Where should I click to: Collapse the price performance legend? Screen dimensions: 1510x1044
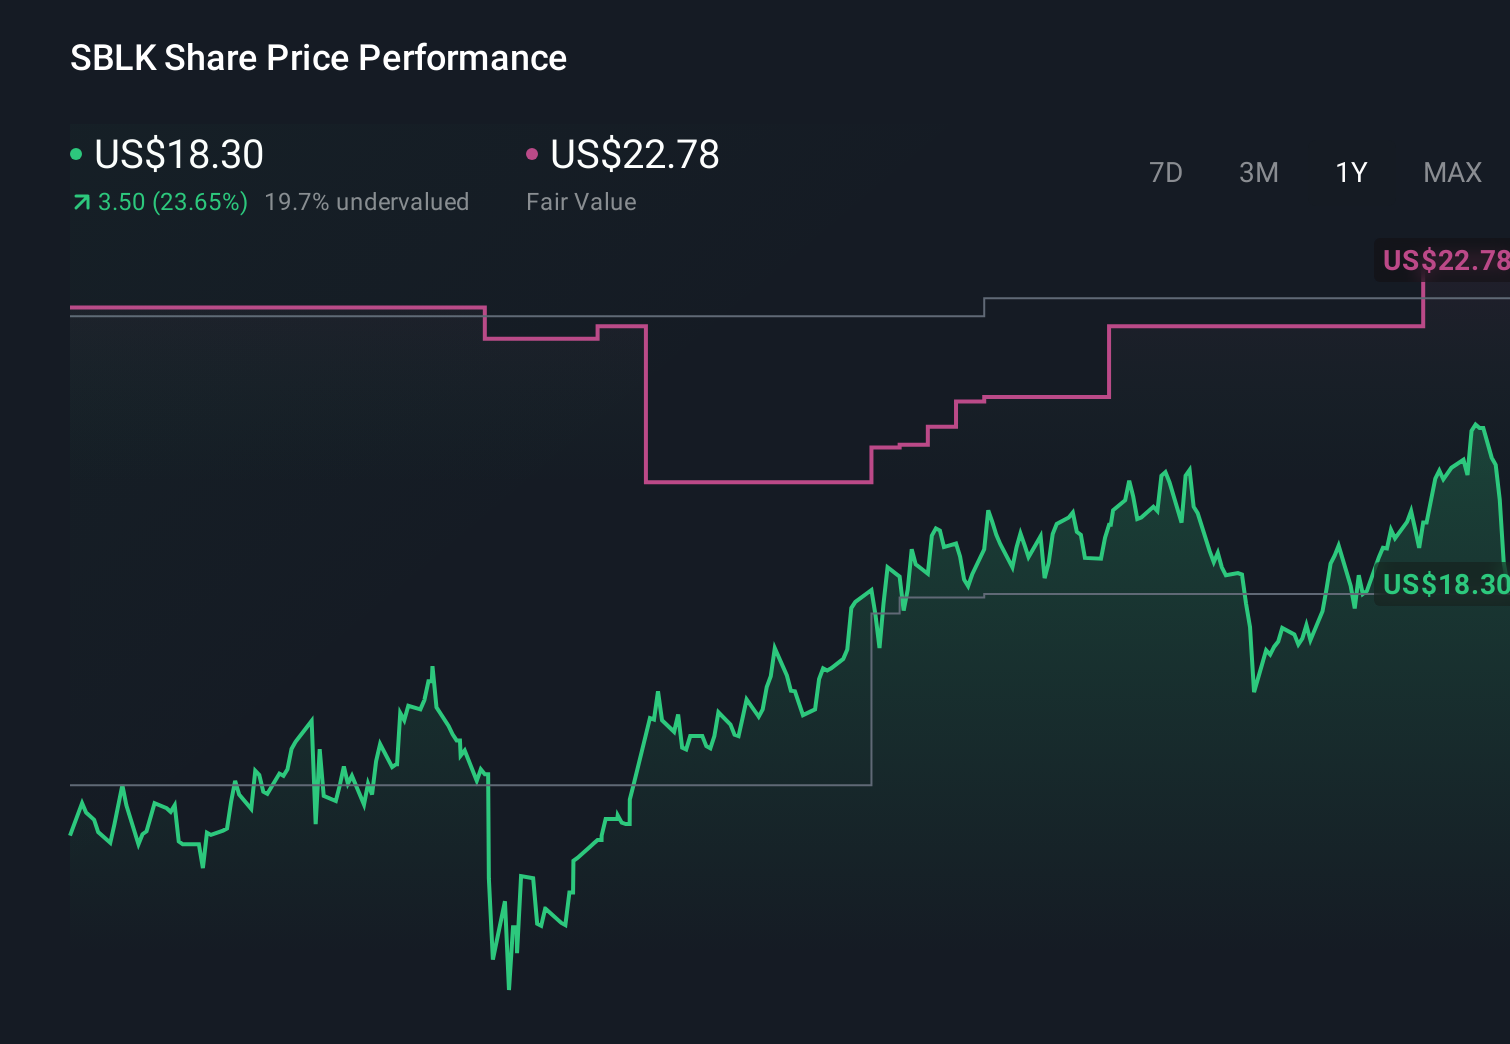click(x=178, y=155)
